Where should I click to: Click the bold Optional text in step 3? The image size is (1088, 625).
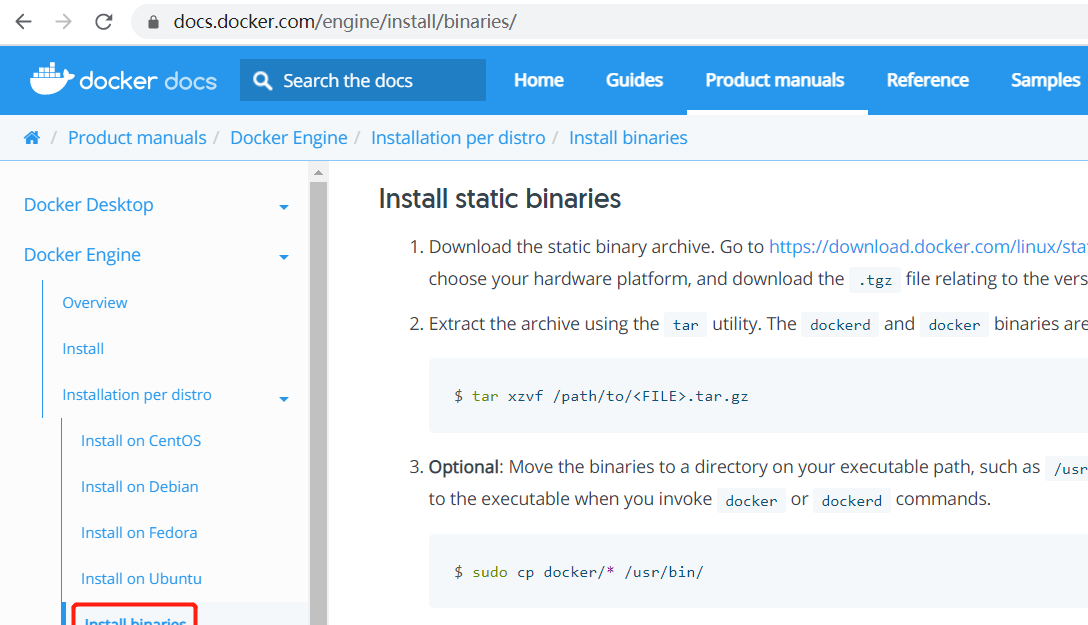464,467
